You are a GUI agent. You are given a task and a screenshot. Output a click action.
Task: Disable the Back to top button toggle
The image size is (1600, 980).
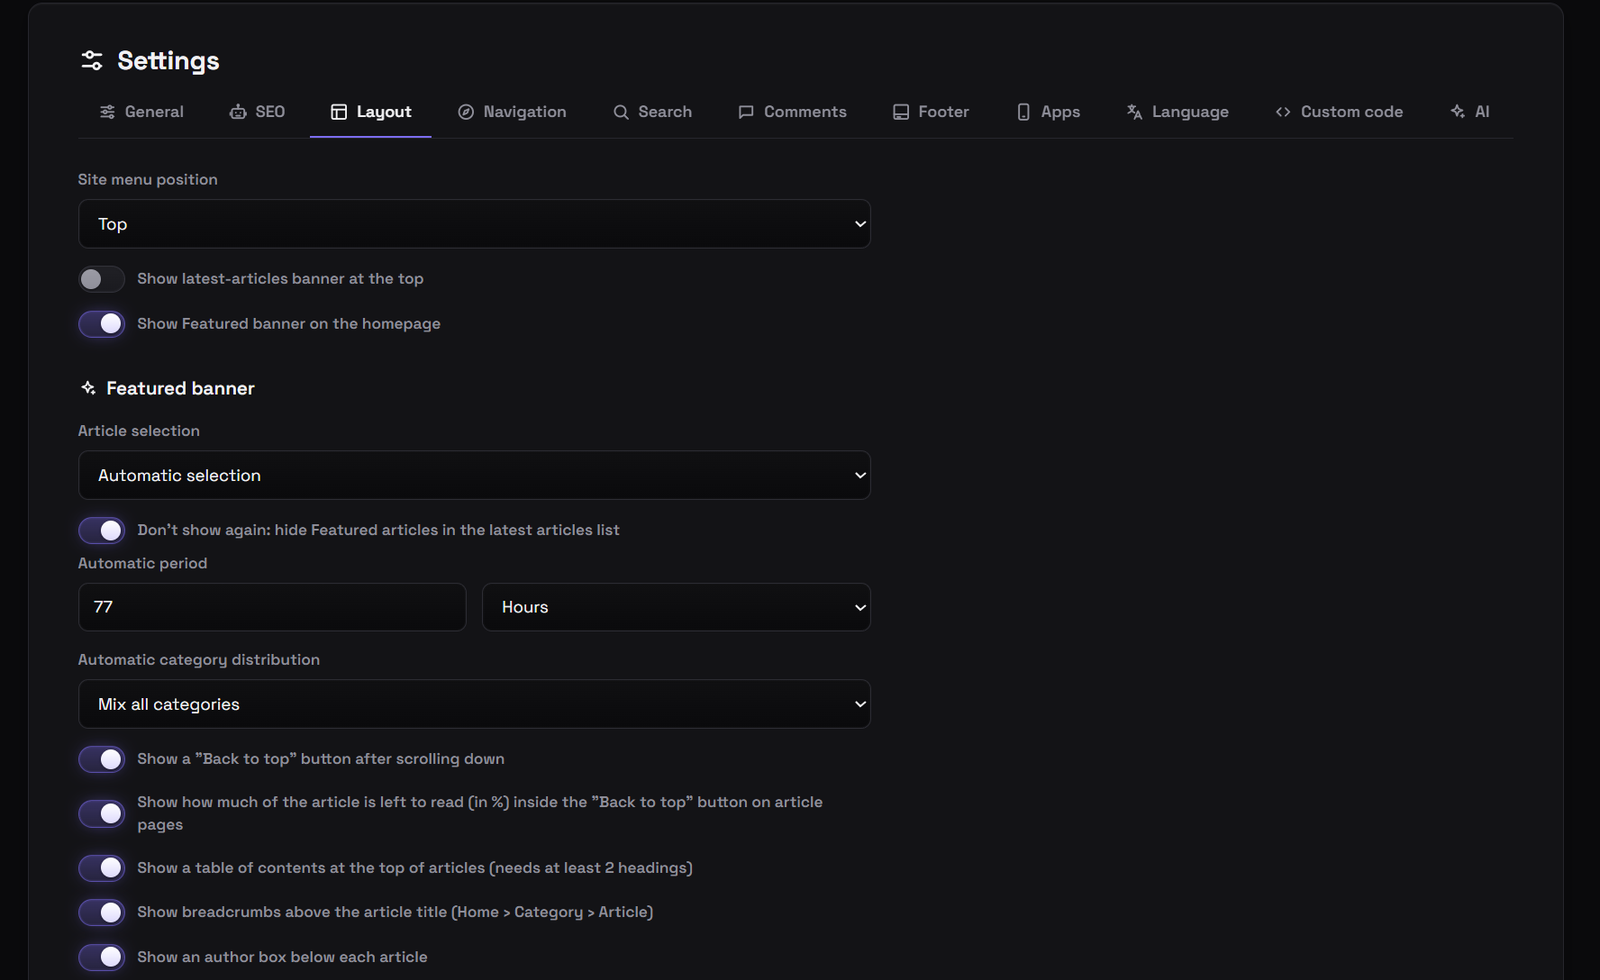tap(102, 759)
